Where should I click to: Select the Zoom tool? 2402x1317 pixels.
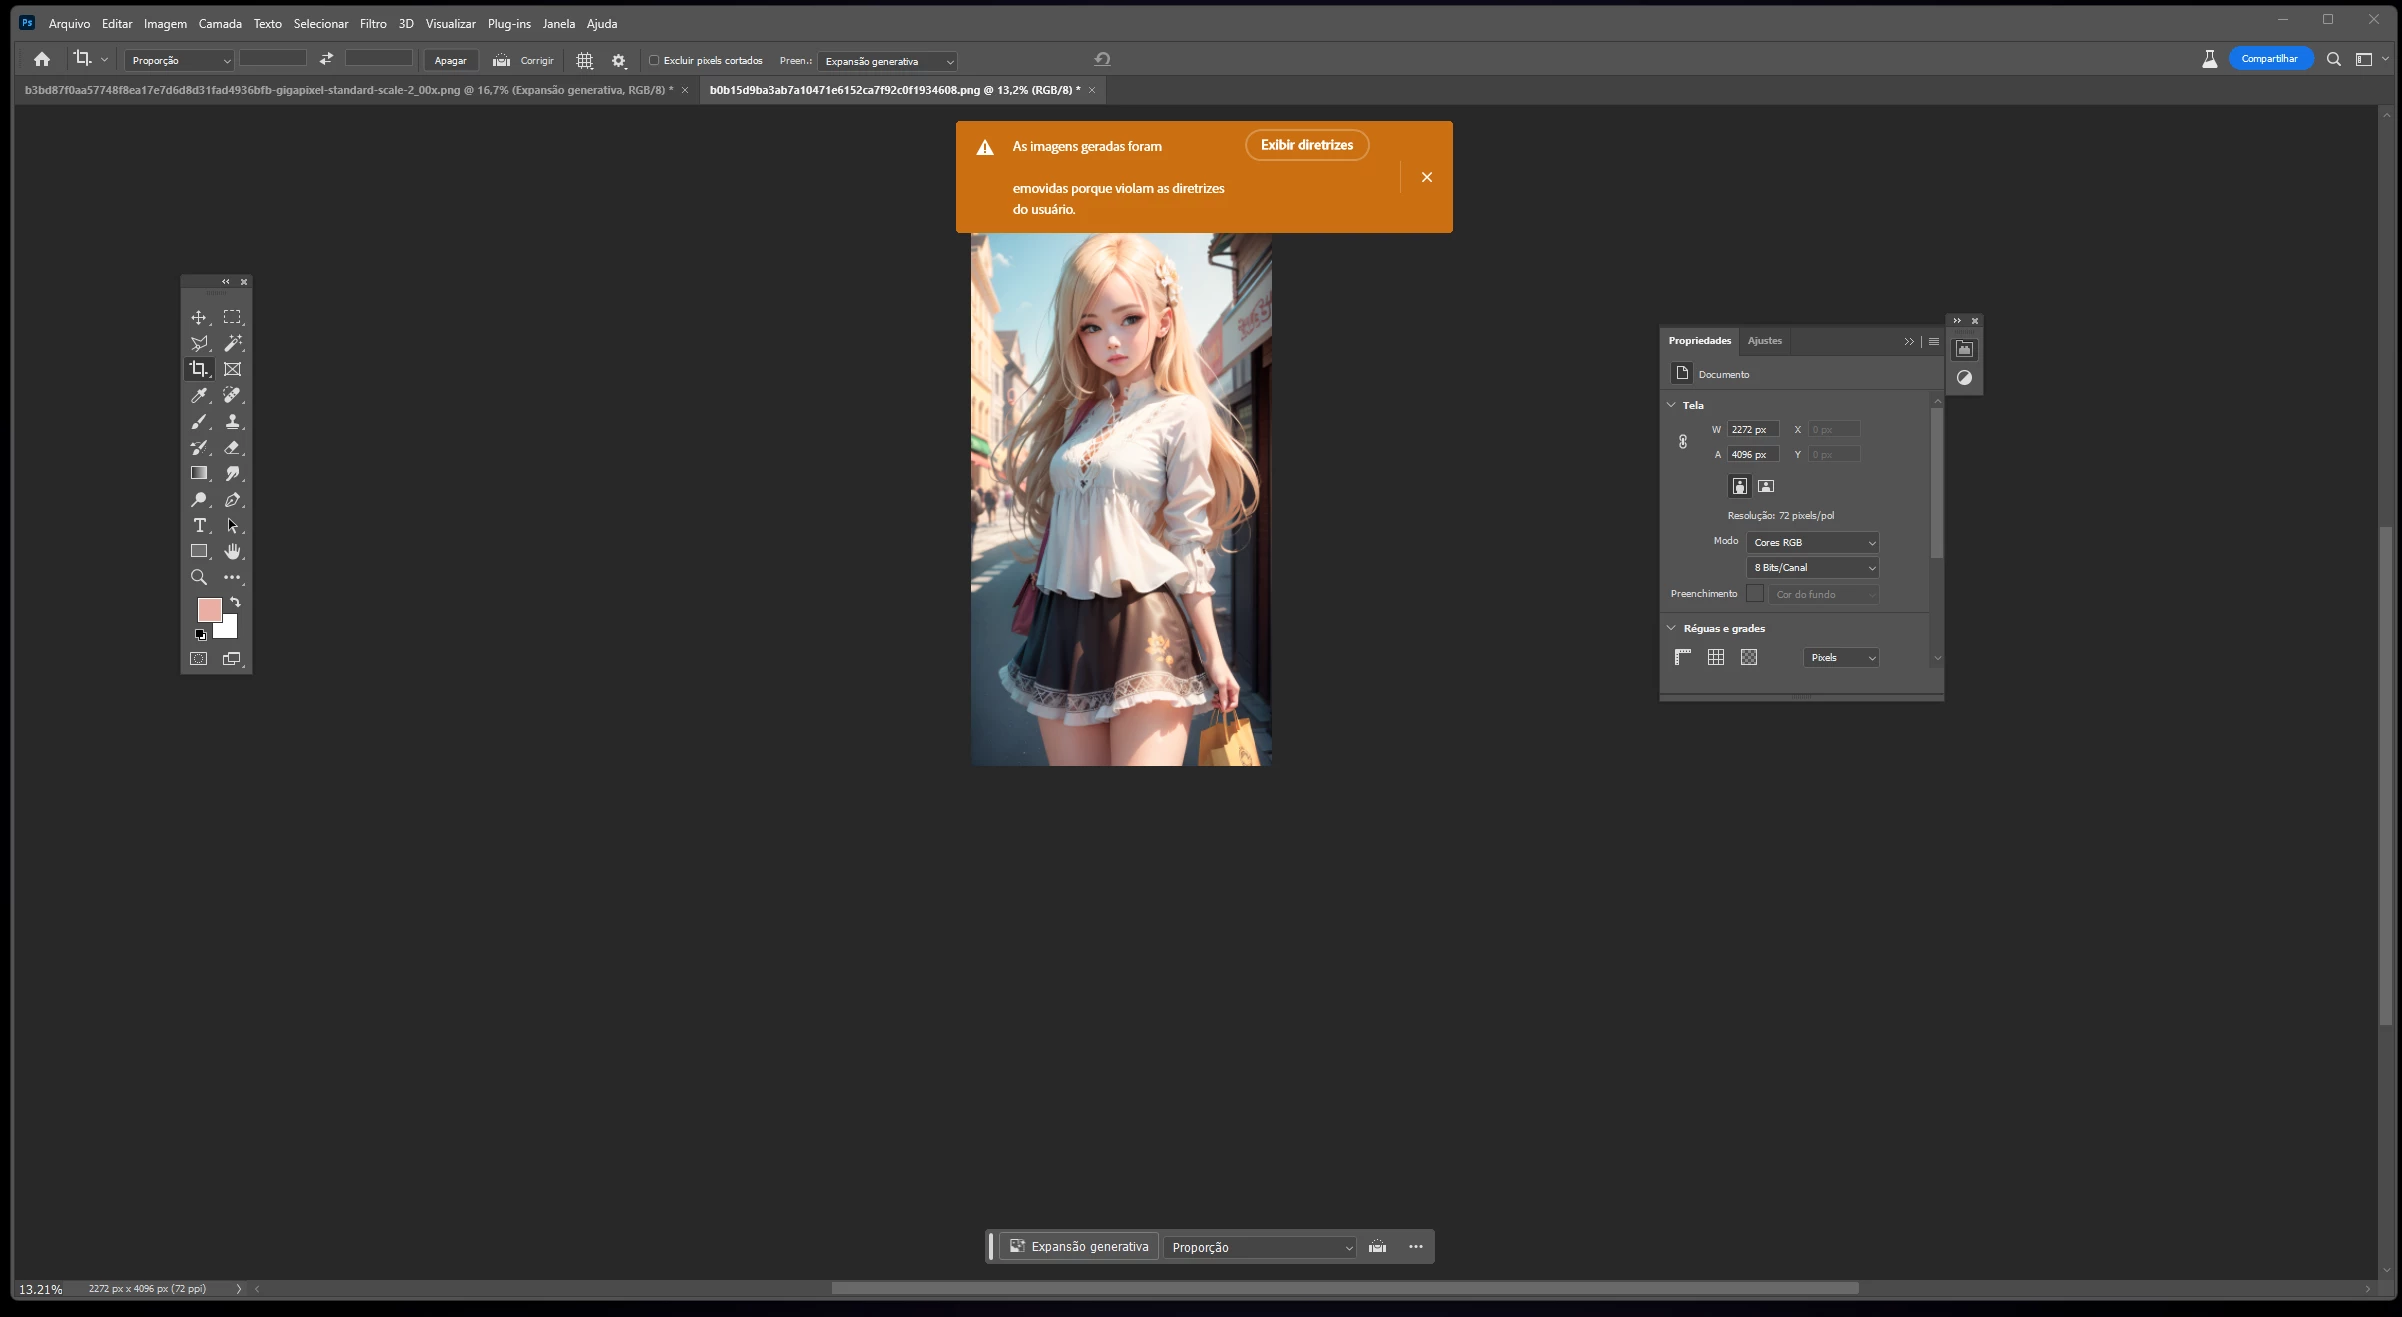click(199, 577)
